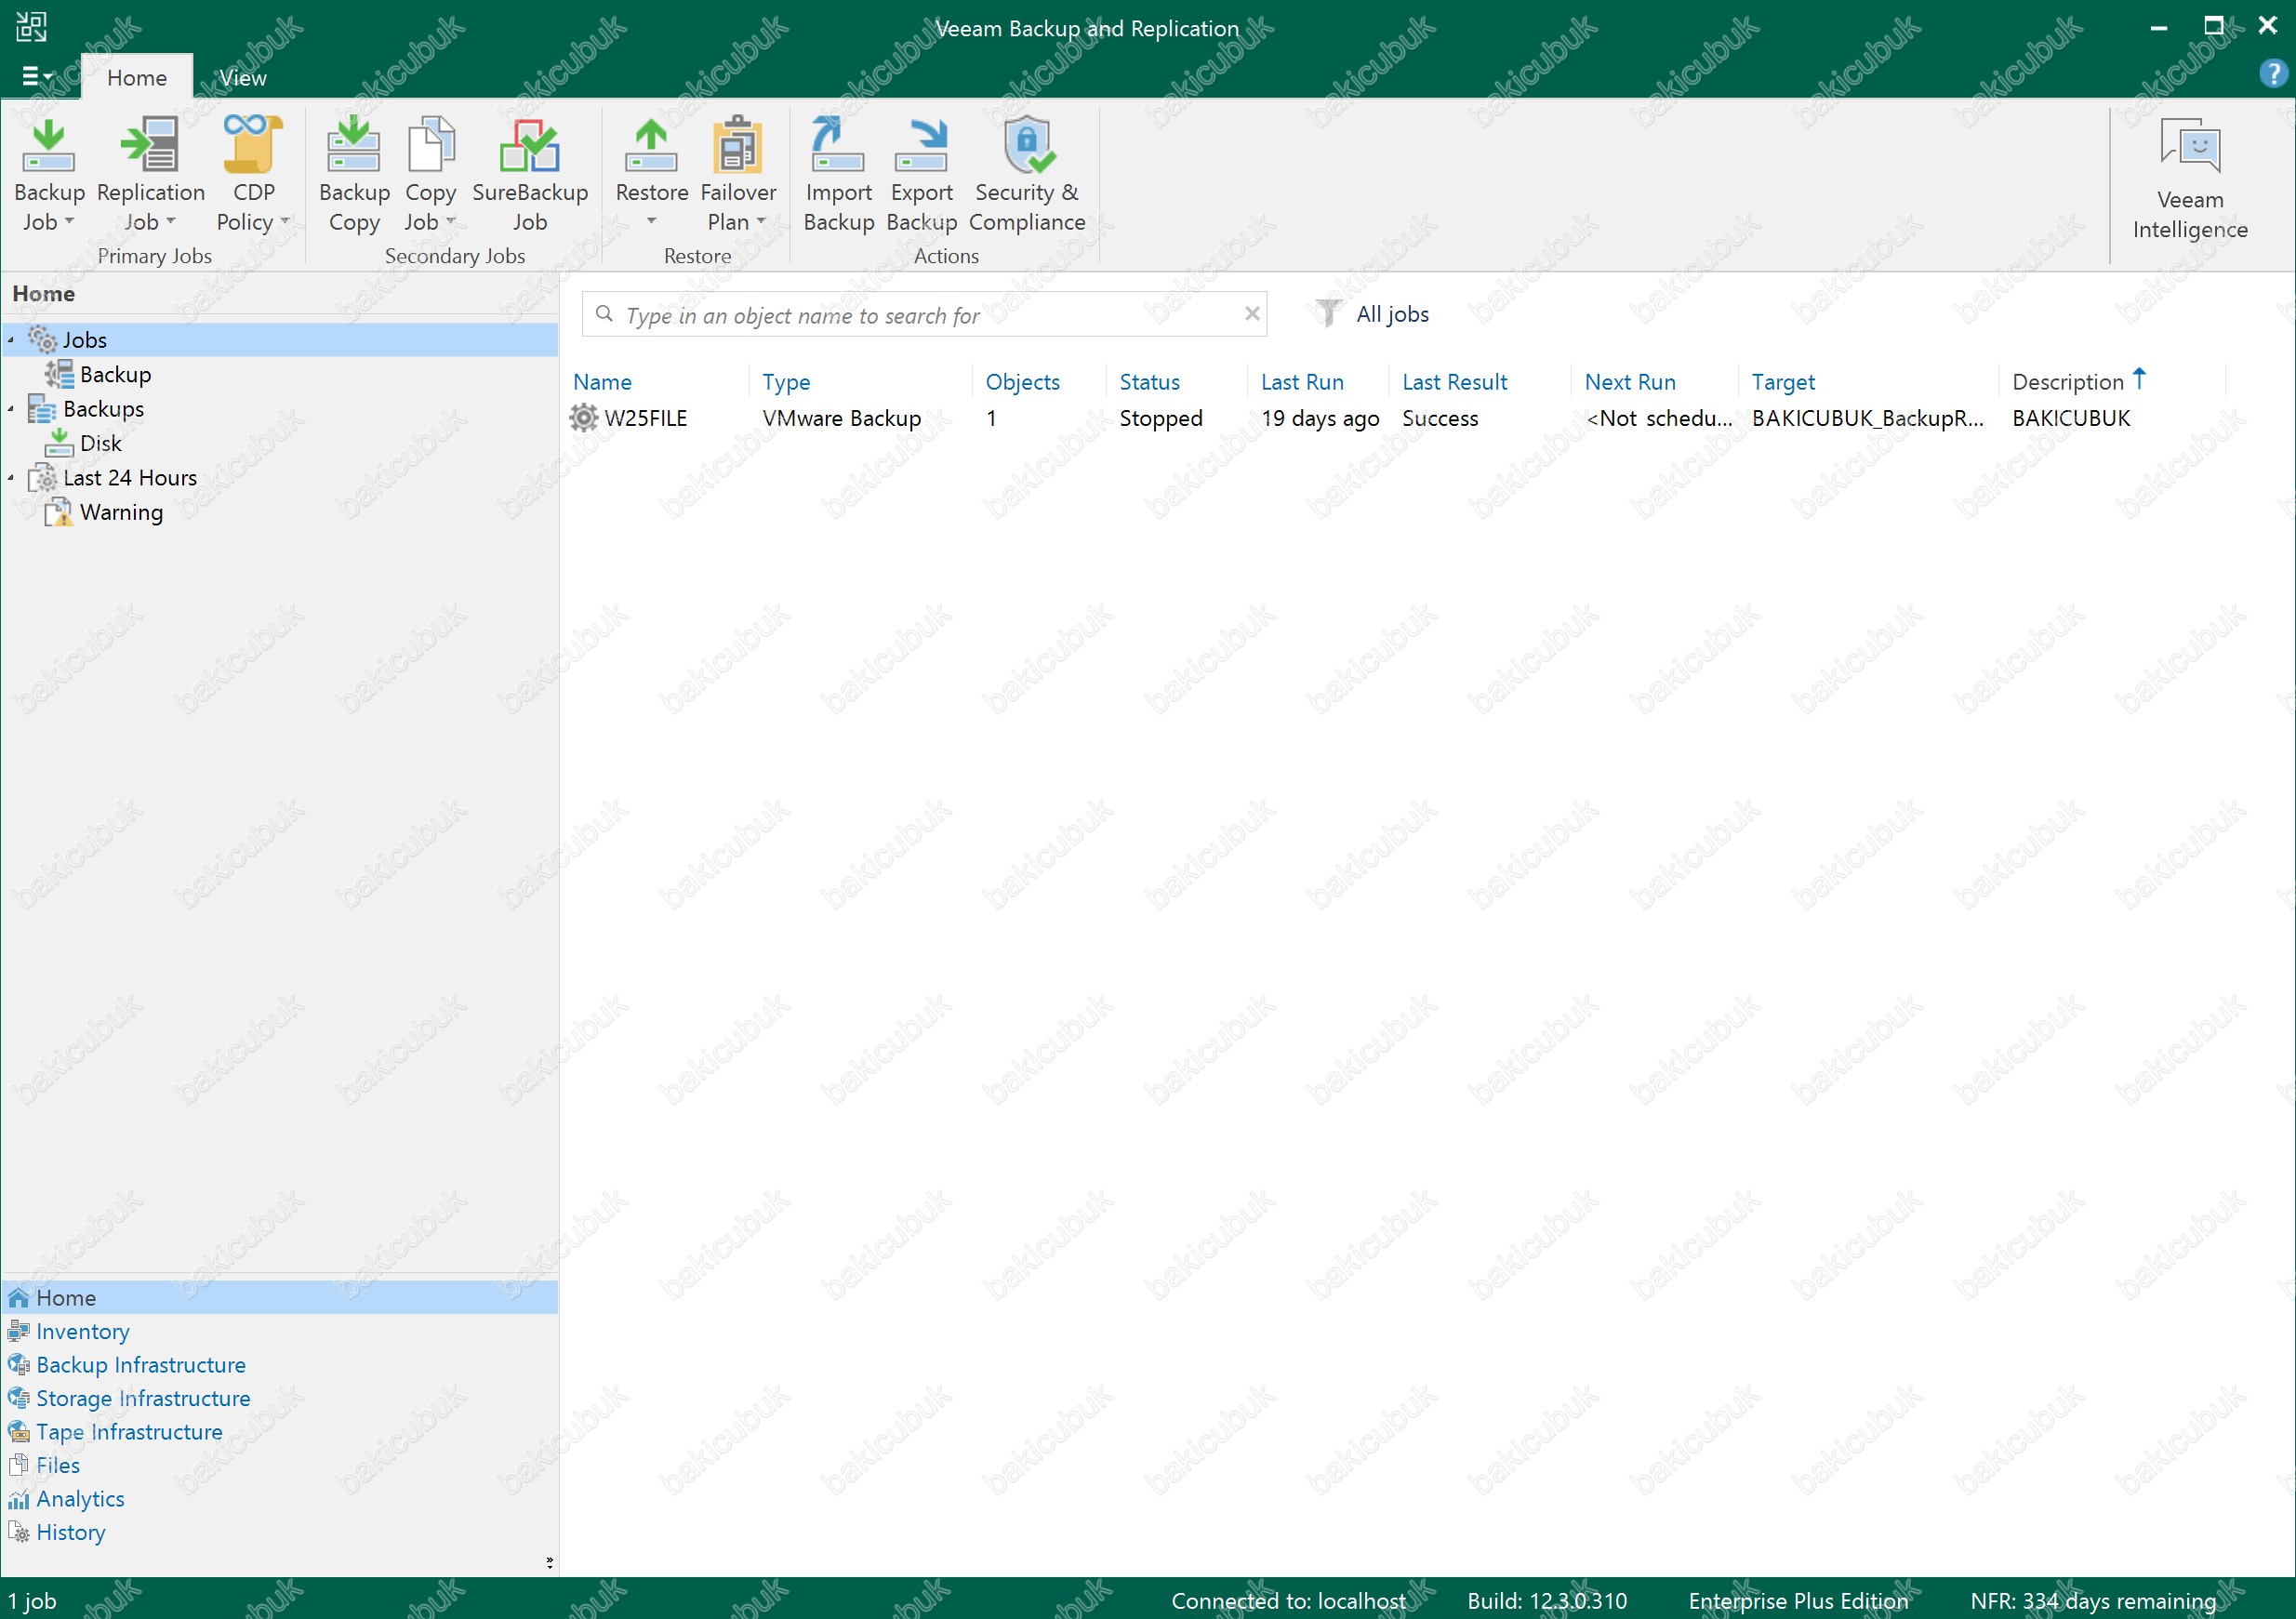Viewport: 2296px width, 1619px height.
Task: Expand Replication Job dropdown arrow
Action: point(170,221)
